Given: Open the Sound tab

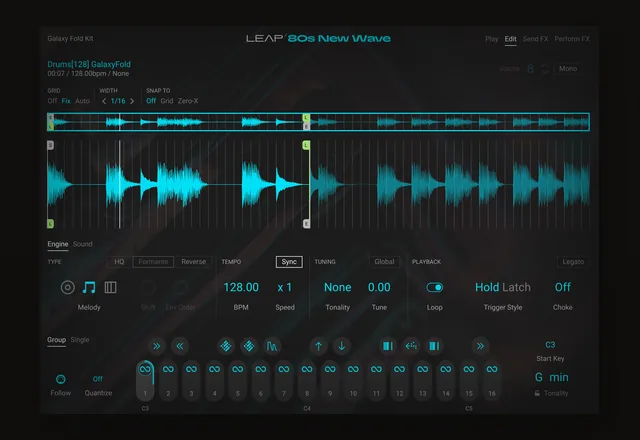Looking at the screenshot, I should [x=82, y=244].
